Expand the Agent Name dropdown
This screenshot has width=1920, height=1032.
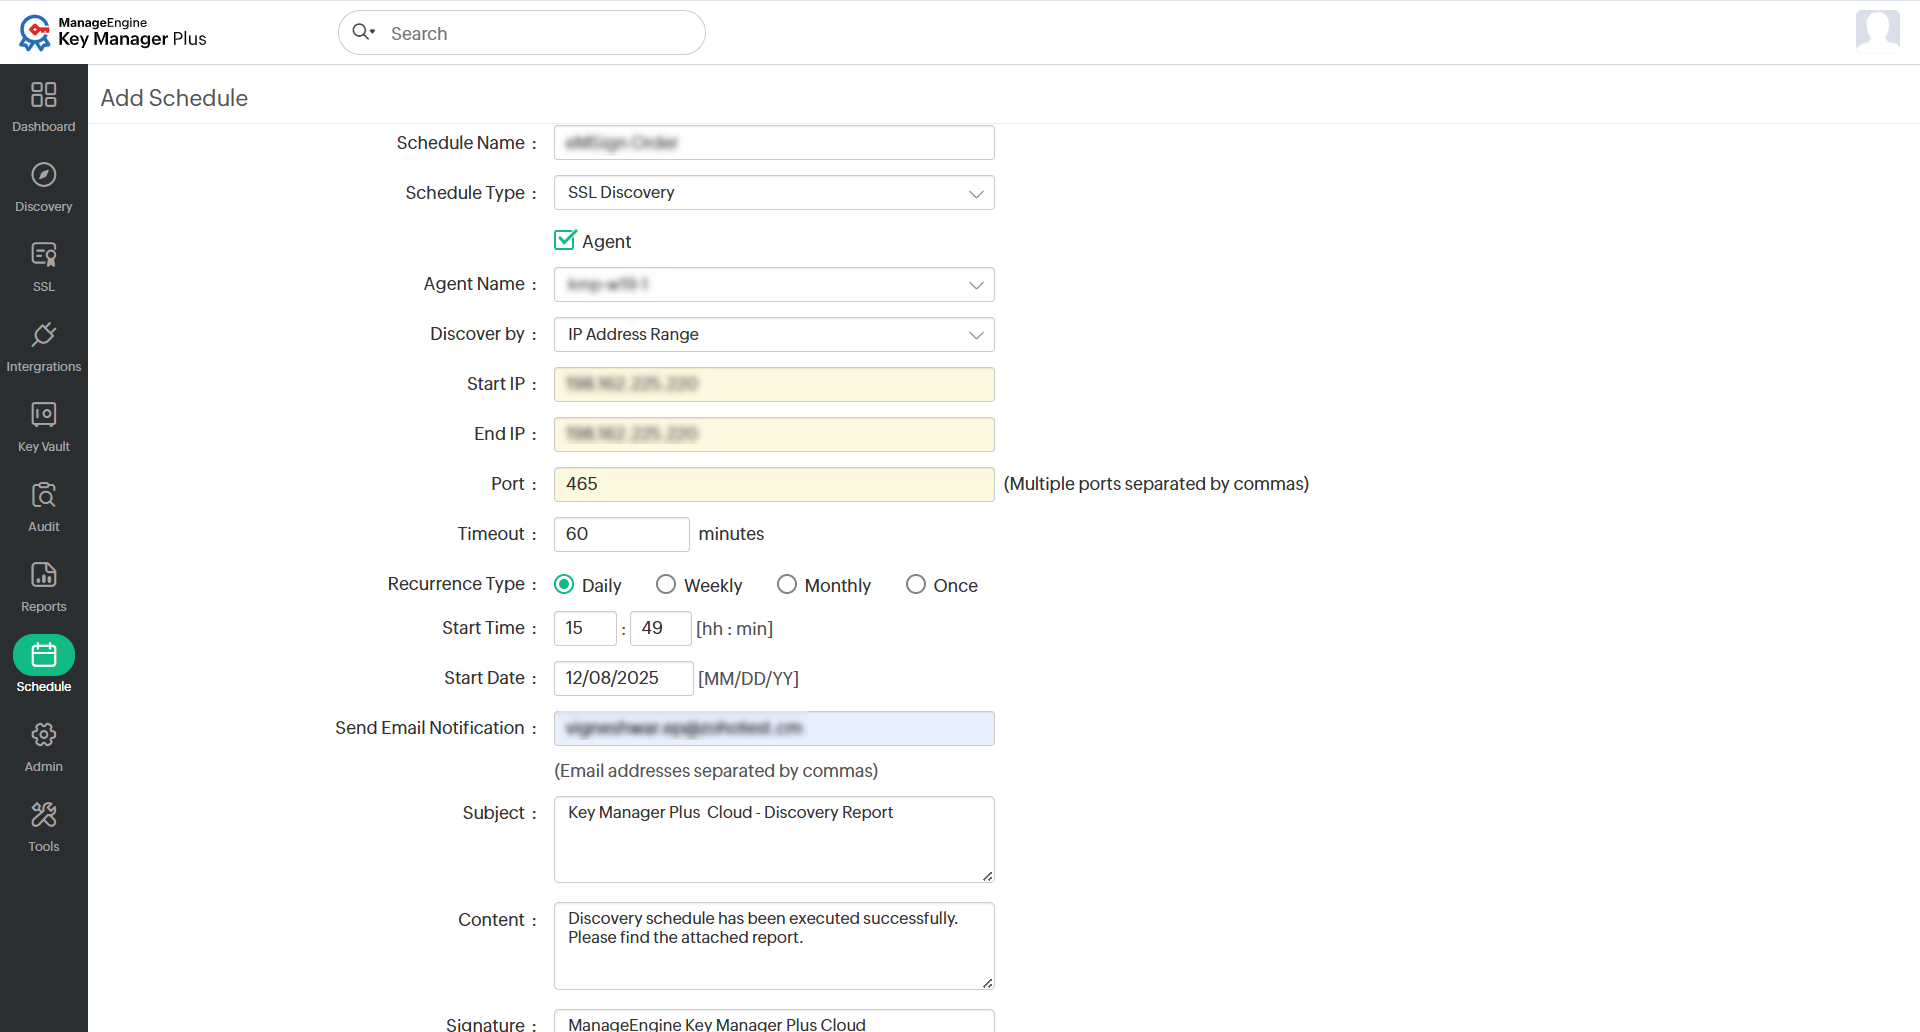(774, 285)
